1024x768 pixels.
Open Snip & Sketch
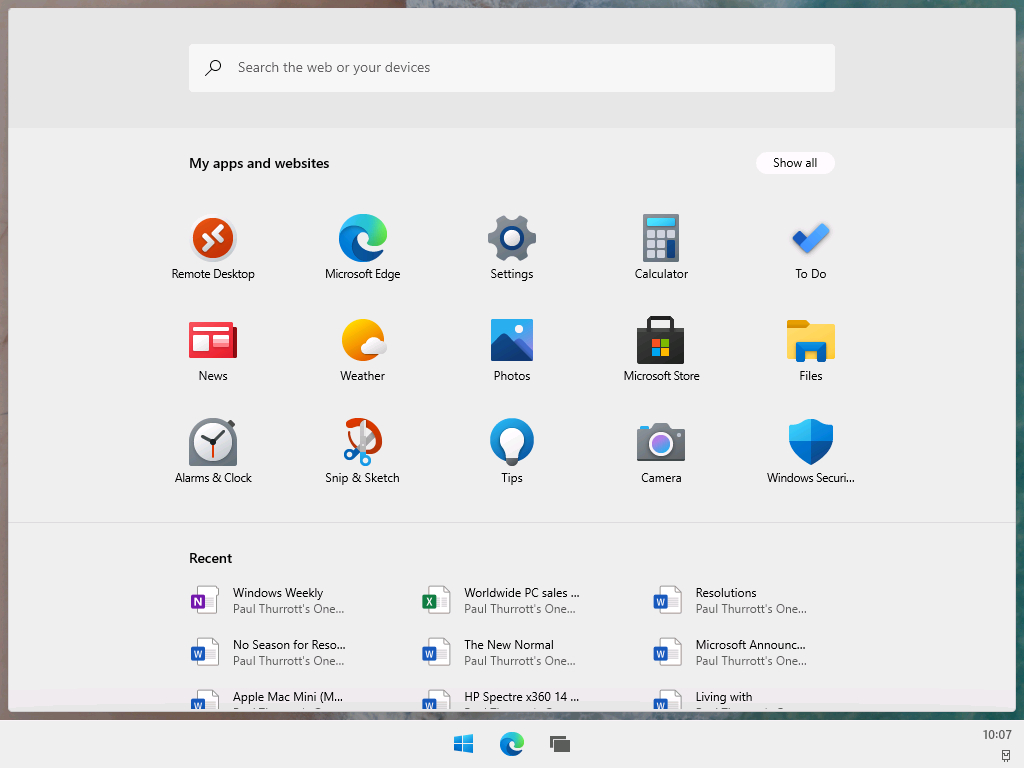[362, 451]
